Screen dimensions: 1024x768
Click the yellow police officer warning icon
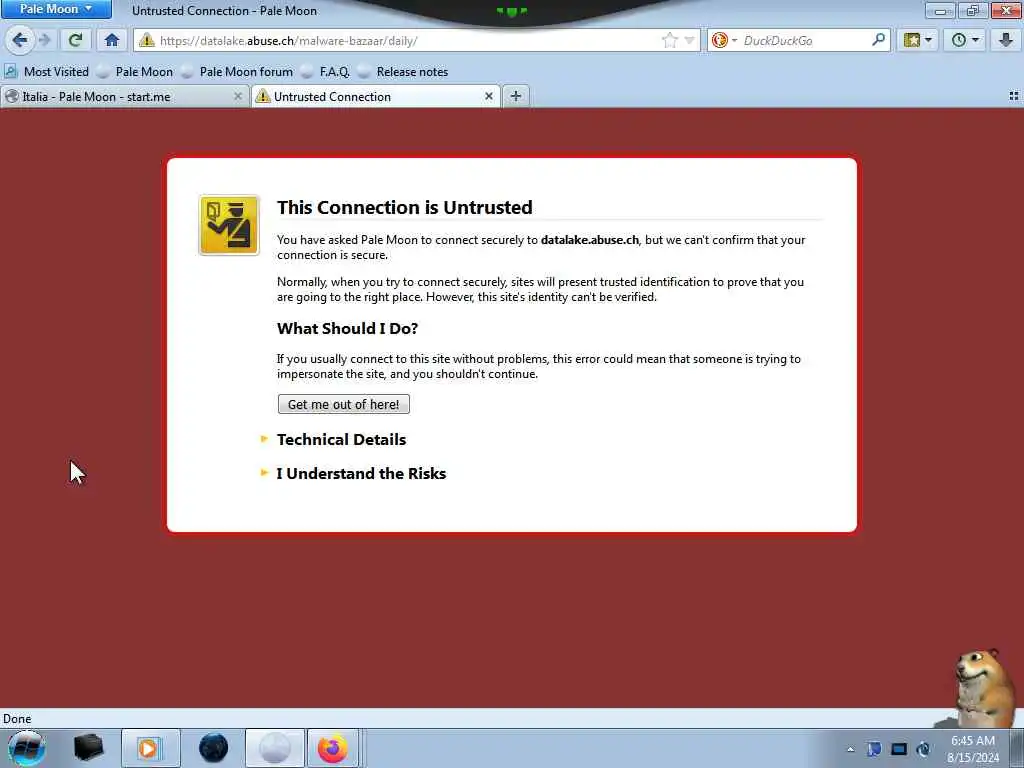pos(229,225)
